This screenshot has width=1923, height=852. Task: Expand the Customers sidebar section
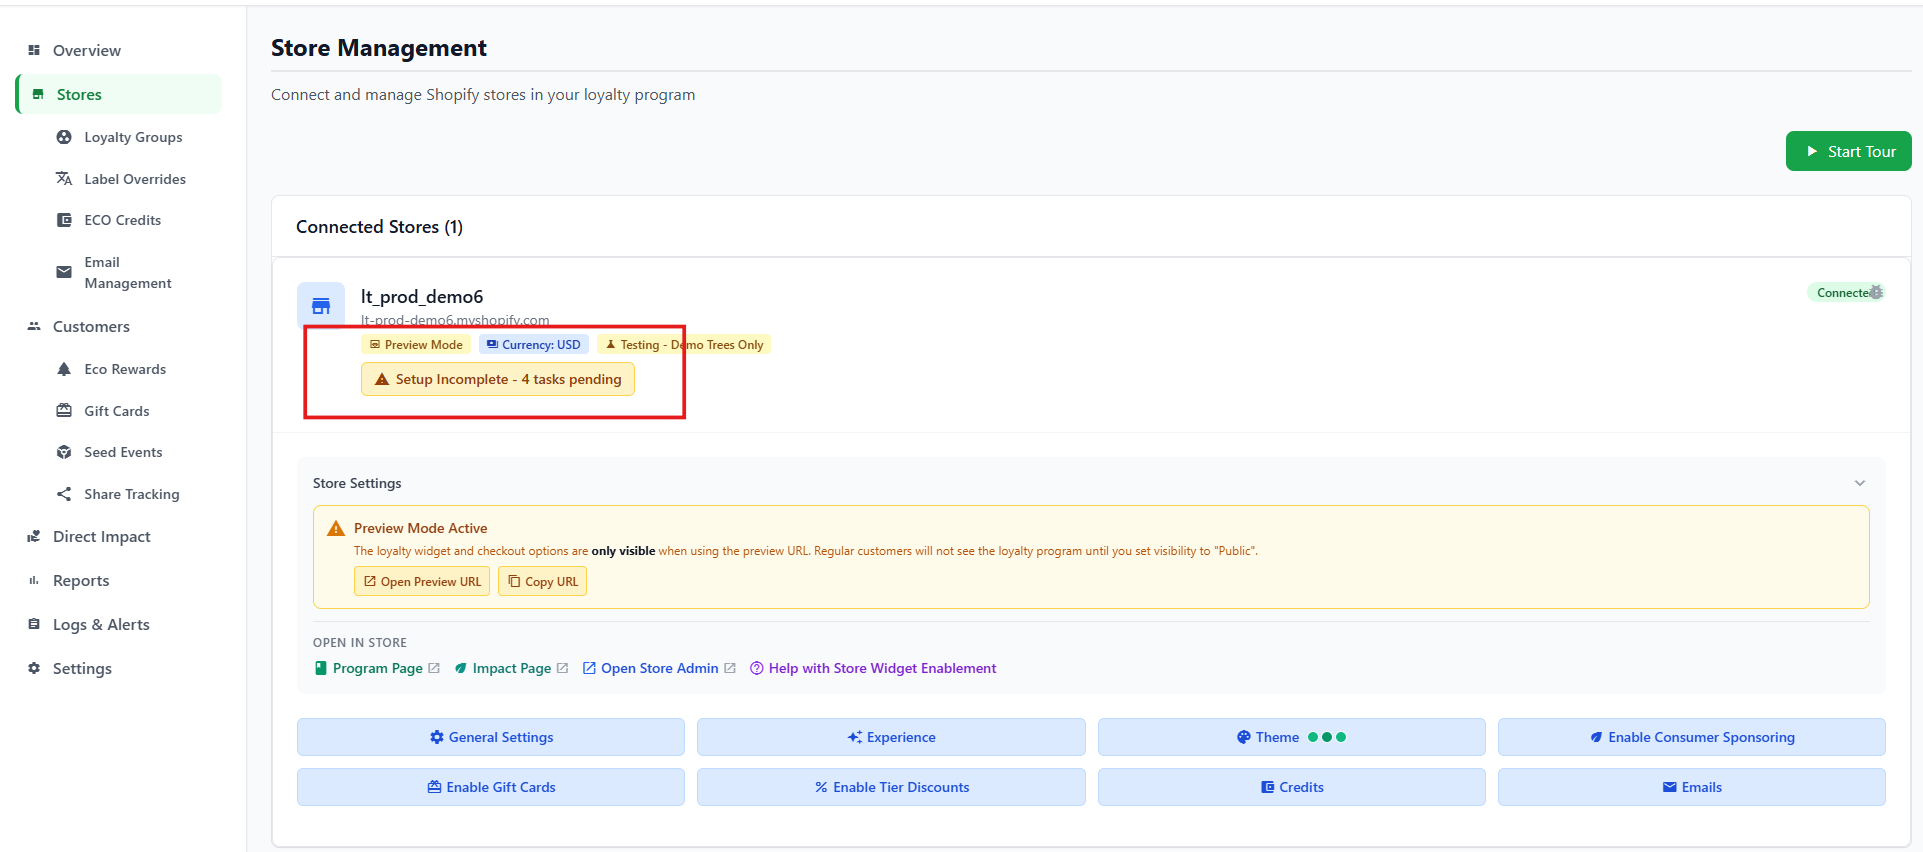pos(91,327)
